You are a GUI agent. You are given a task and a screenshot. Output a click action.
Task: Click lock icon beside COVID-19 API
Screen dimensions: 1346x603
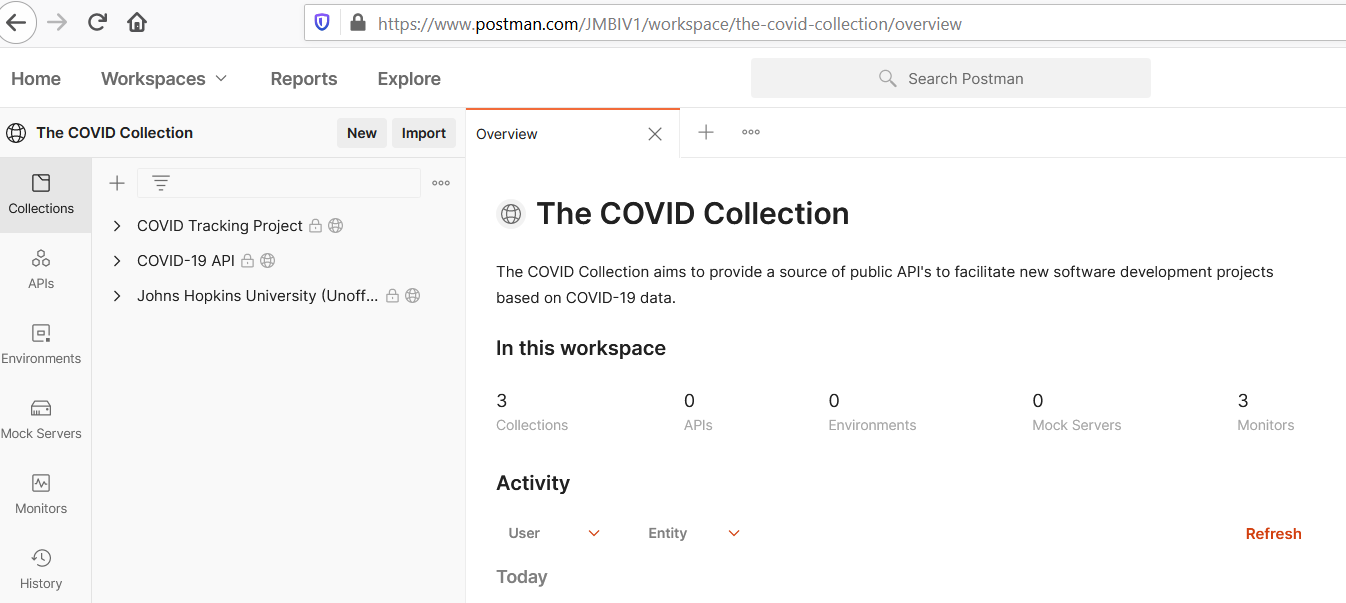coord(247,261)
